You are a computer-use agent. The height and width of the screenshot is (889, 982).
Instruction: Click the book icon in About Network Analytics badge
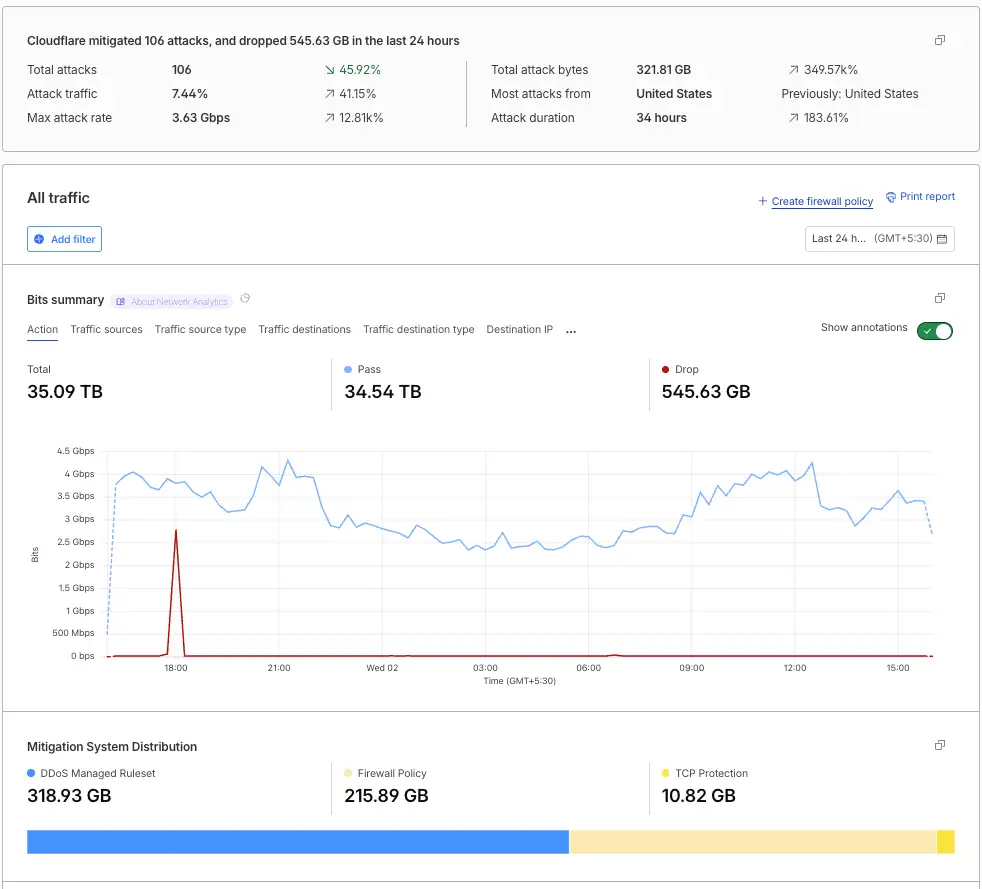point(120,302)
